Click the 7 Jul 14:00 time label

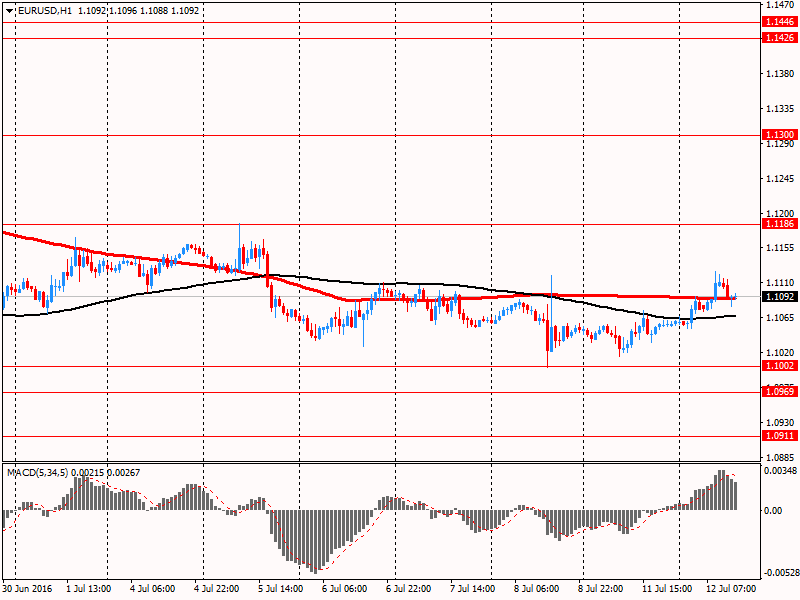pyautogui.click(x=472, y=589)
